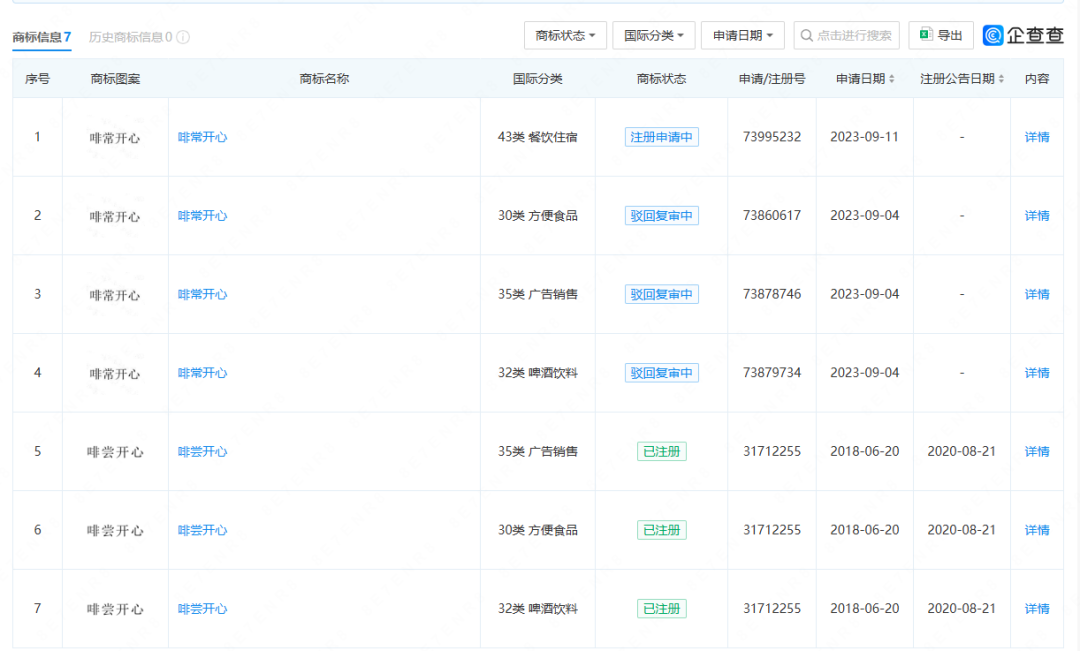Click the 点击进行搜索 search field
Screen dimensions: 1080x651
853,35
